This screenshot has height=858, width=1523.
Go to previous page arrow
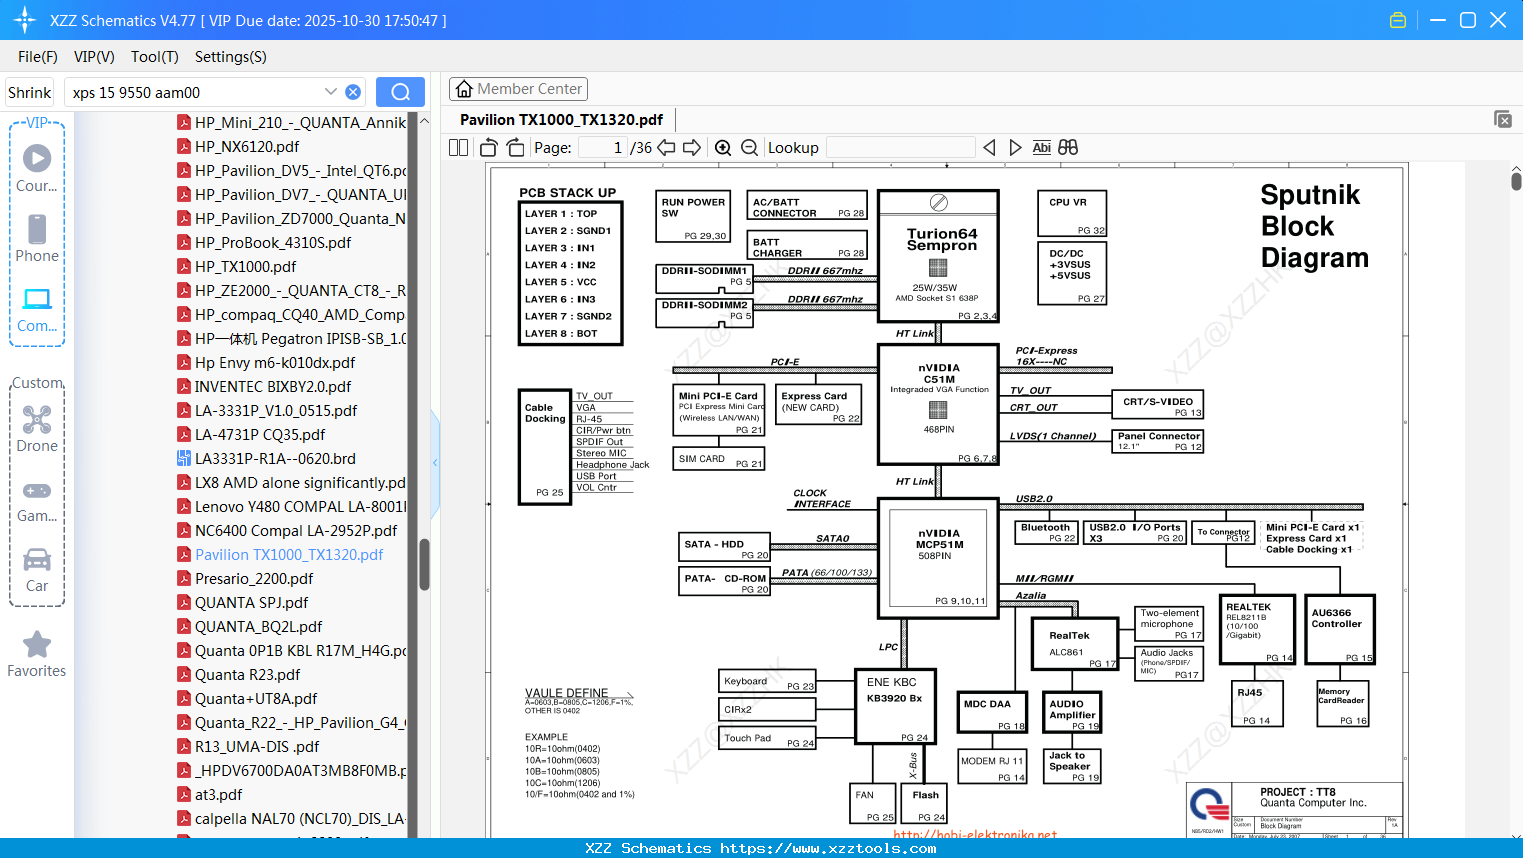[x=666, y=147]
